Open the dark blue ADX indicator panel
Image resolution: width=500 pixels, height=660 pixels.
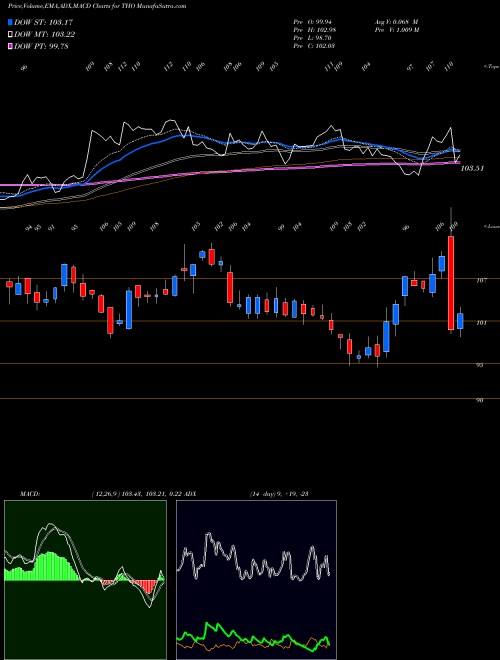pyautogui.click(x=256, y=580)
